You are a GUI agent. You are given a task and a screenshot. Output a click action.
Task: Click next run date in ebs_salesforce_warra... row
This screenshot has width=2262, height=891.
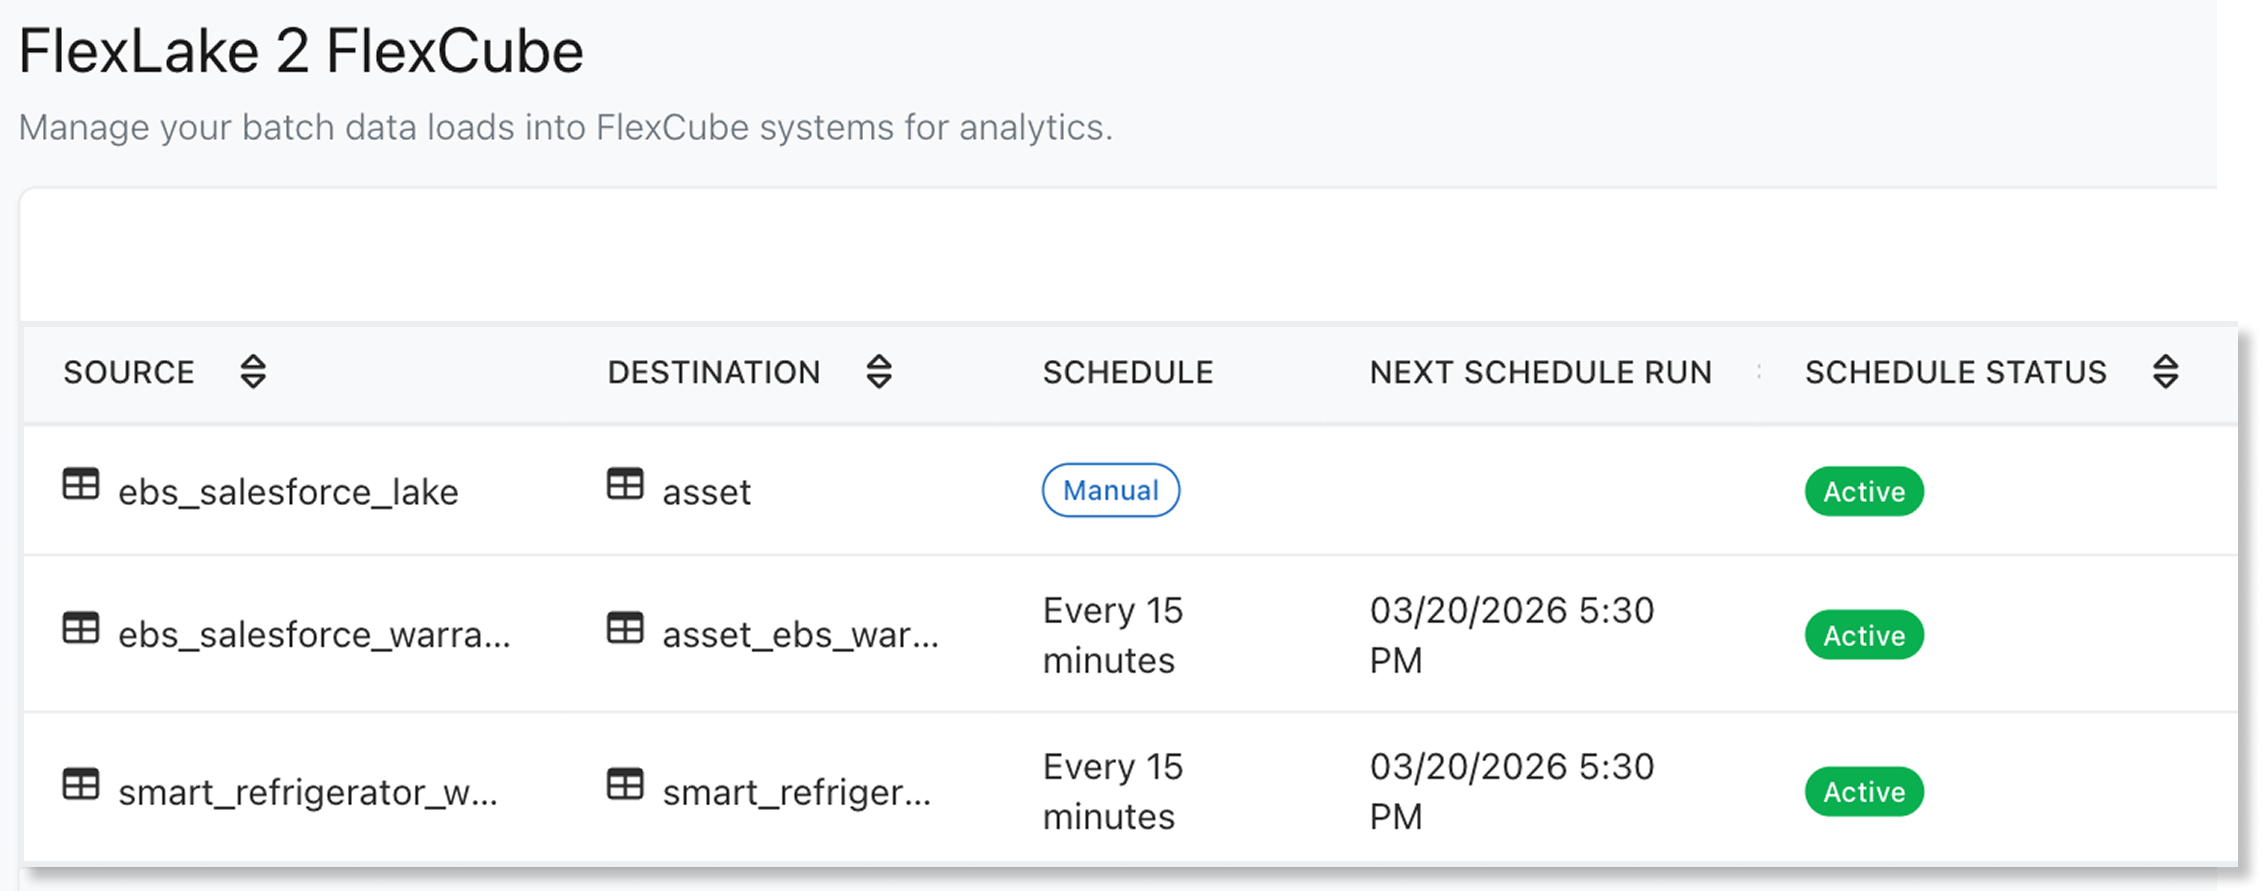click(x=1512, y=635)
